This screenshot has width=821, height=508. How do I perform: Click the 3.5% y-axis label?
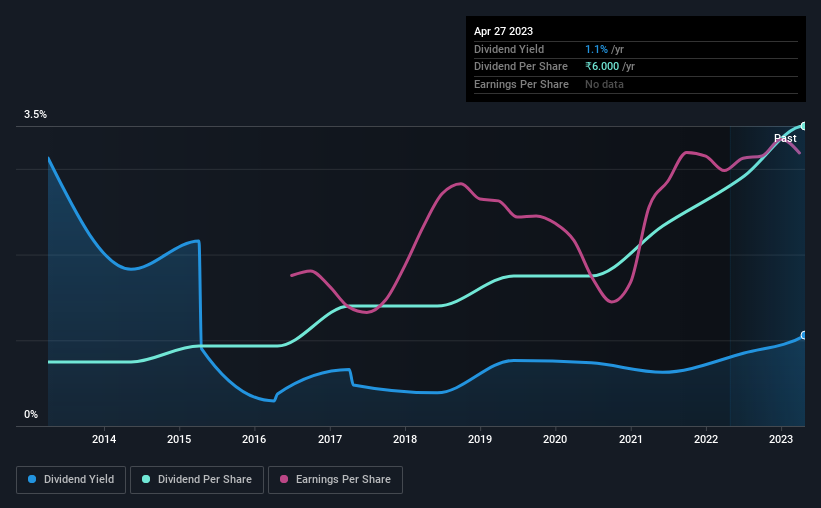pos(35,114)
